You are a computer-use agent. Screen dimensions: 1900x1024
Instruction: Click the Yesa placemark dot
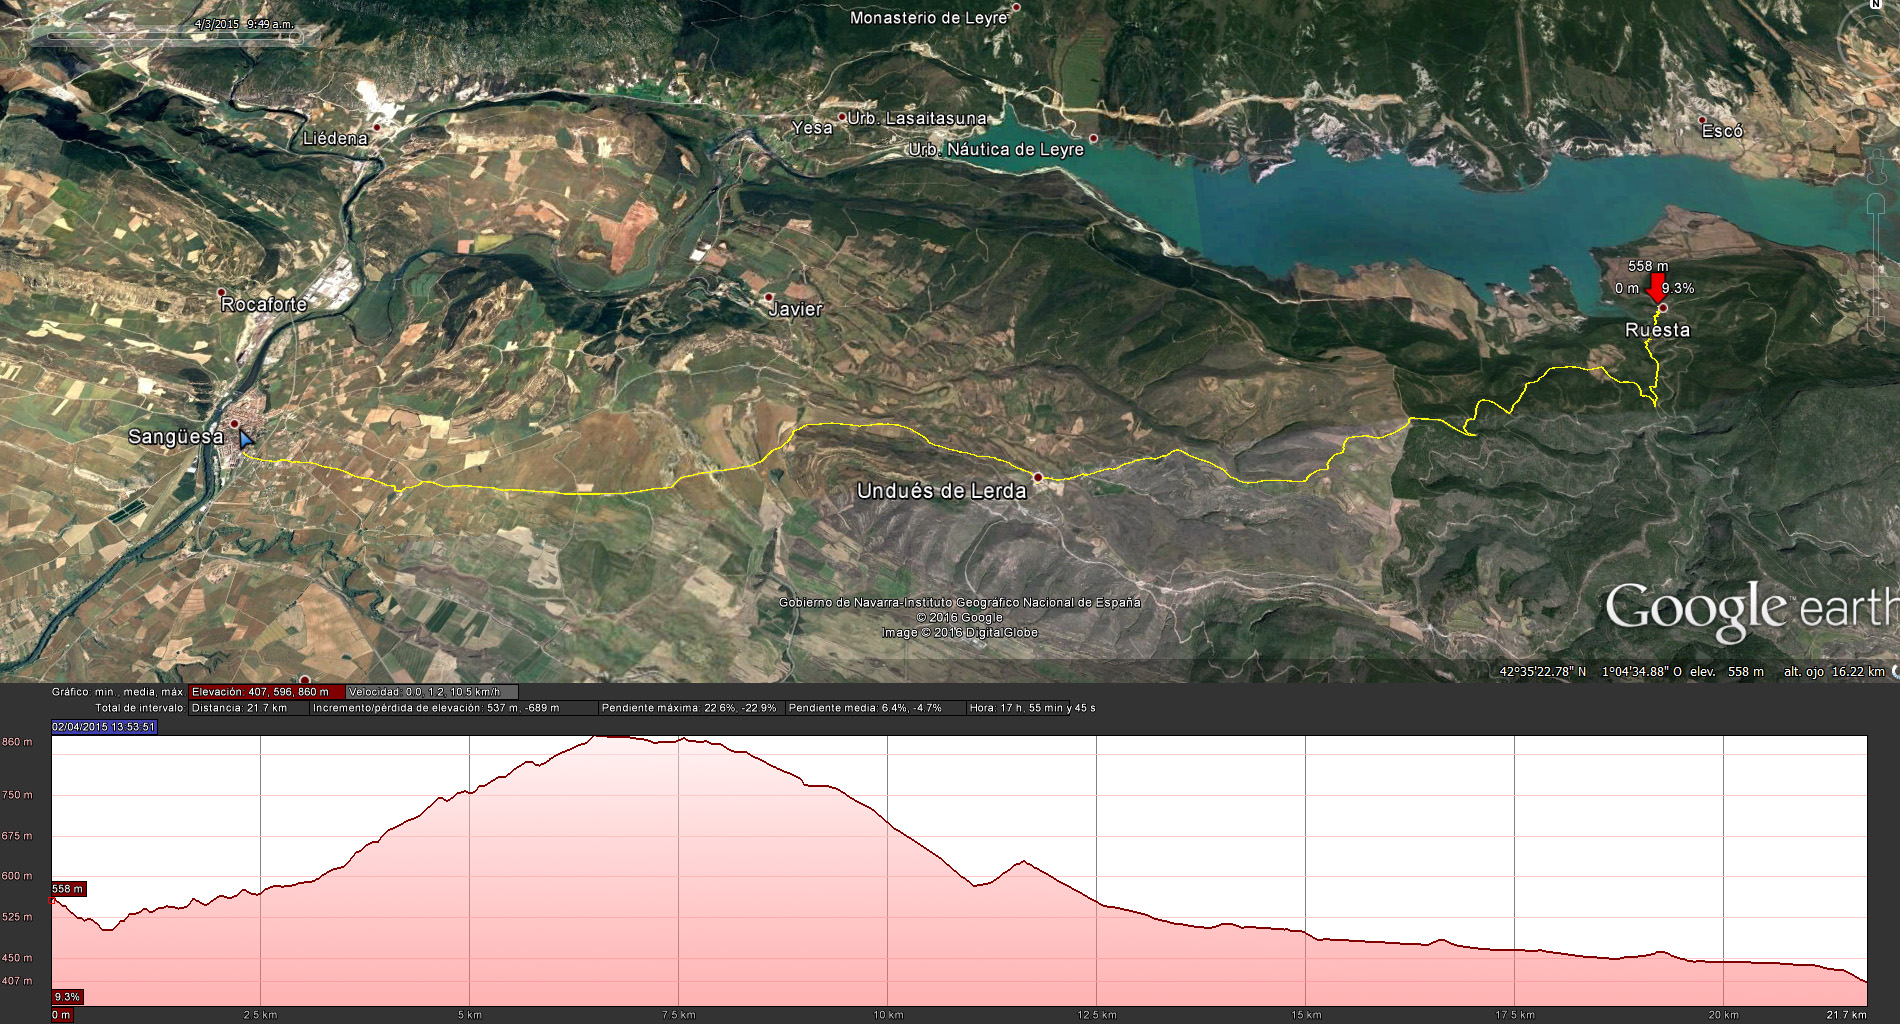842,117
